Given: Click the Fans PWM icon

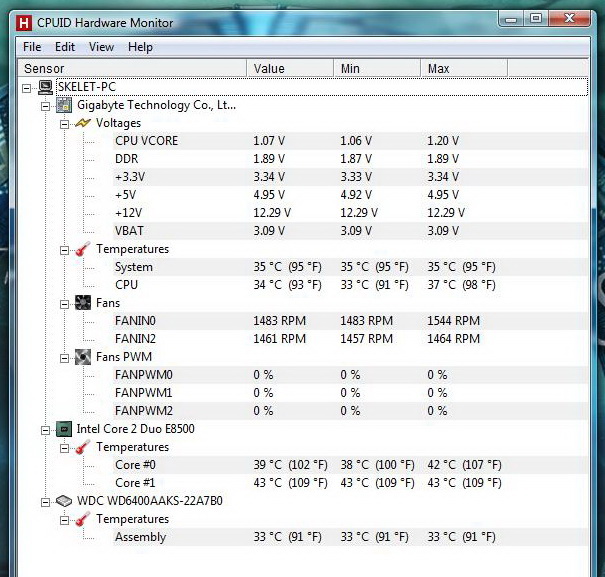Looking at the screenshot, I should pyautogui.click(x=83, y=357).
